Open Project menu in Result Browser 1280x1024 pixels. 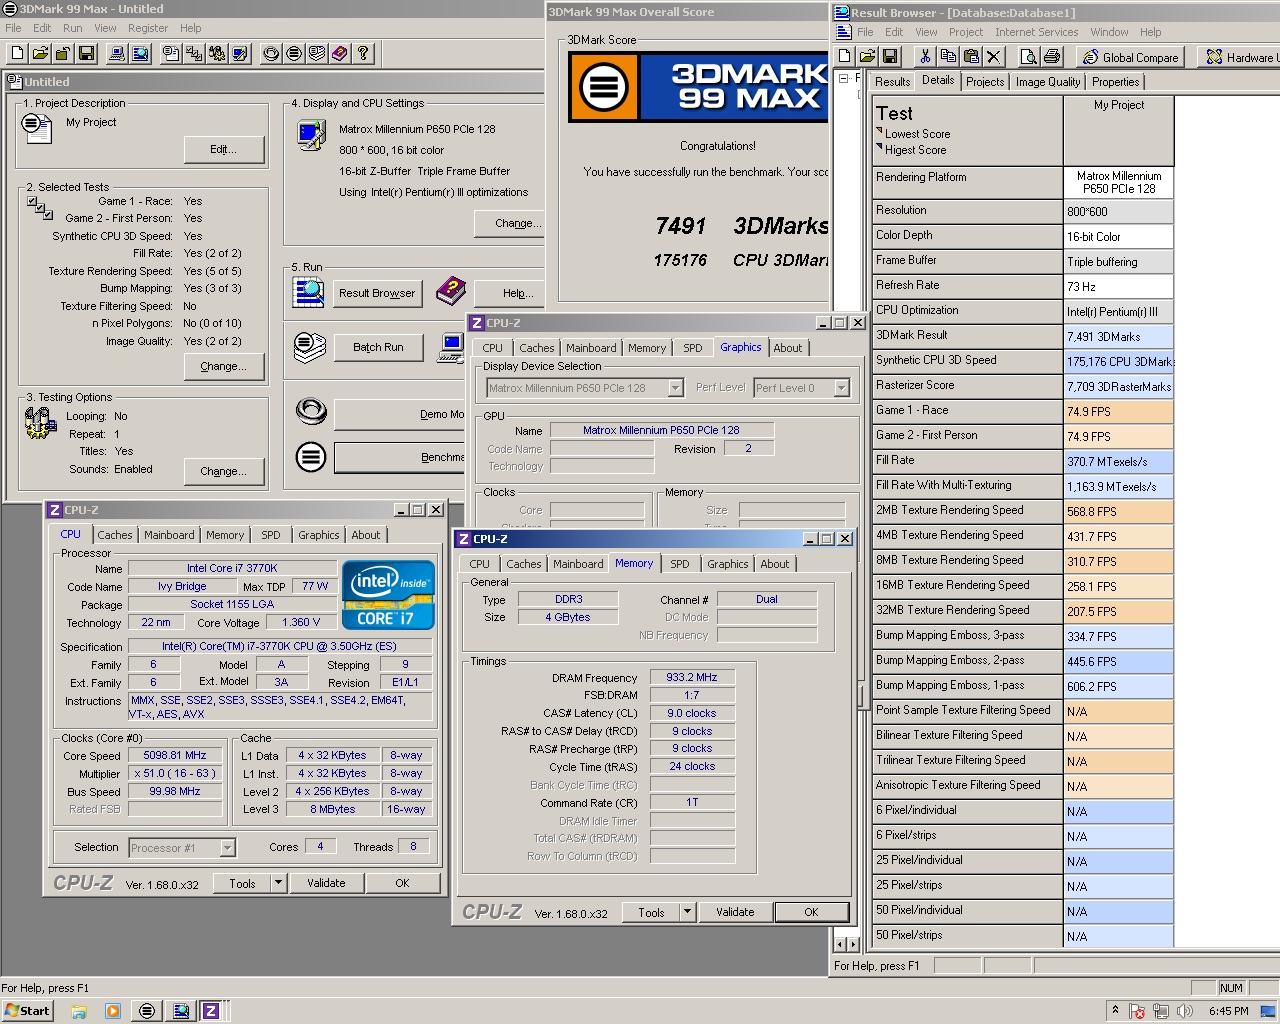point(966,32)
